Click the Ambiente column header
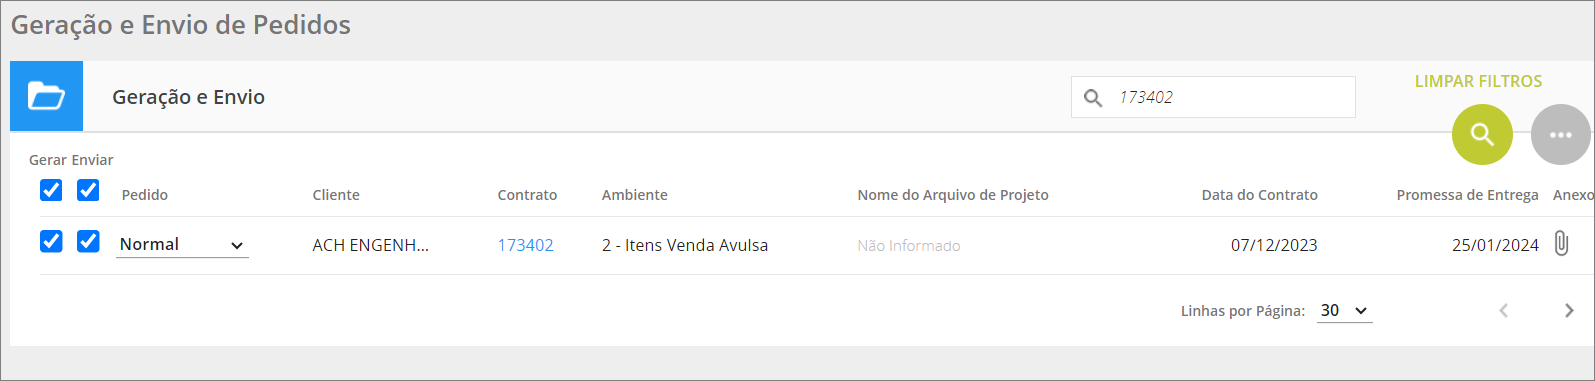1595x381 pixels. [634, 195]
